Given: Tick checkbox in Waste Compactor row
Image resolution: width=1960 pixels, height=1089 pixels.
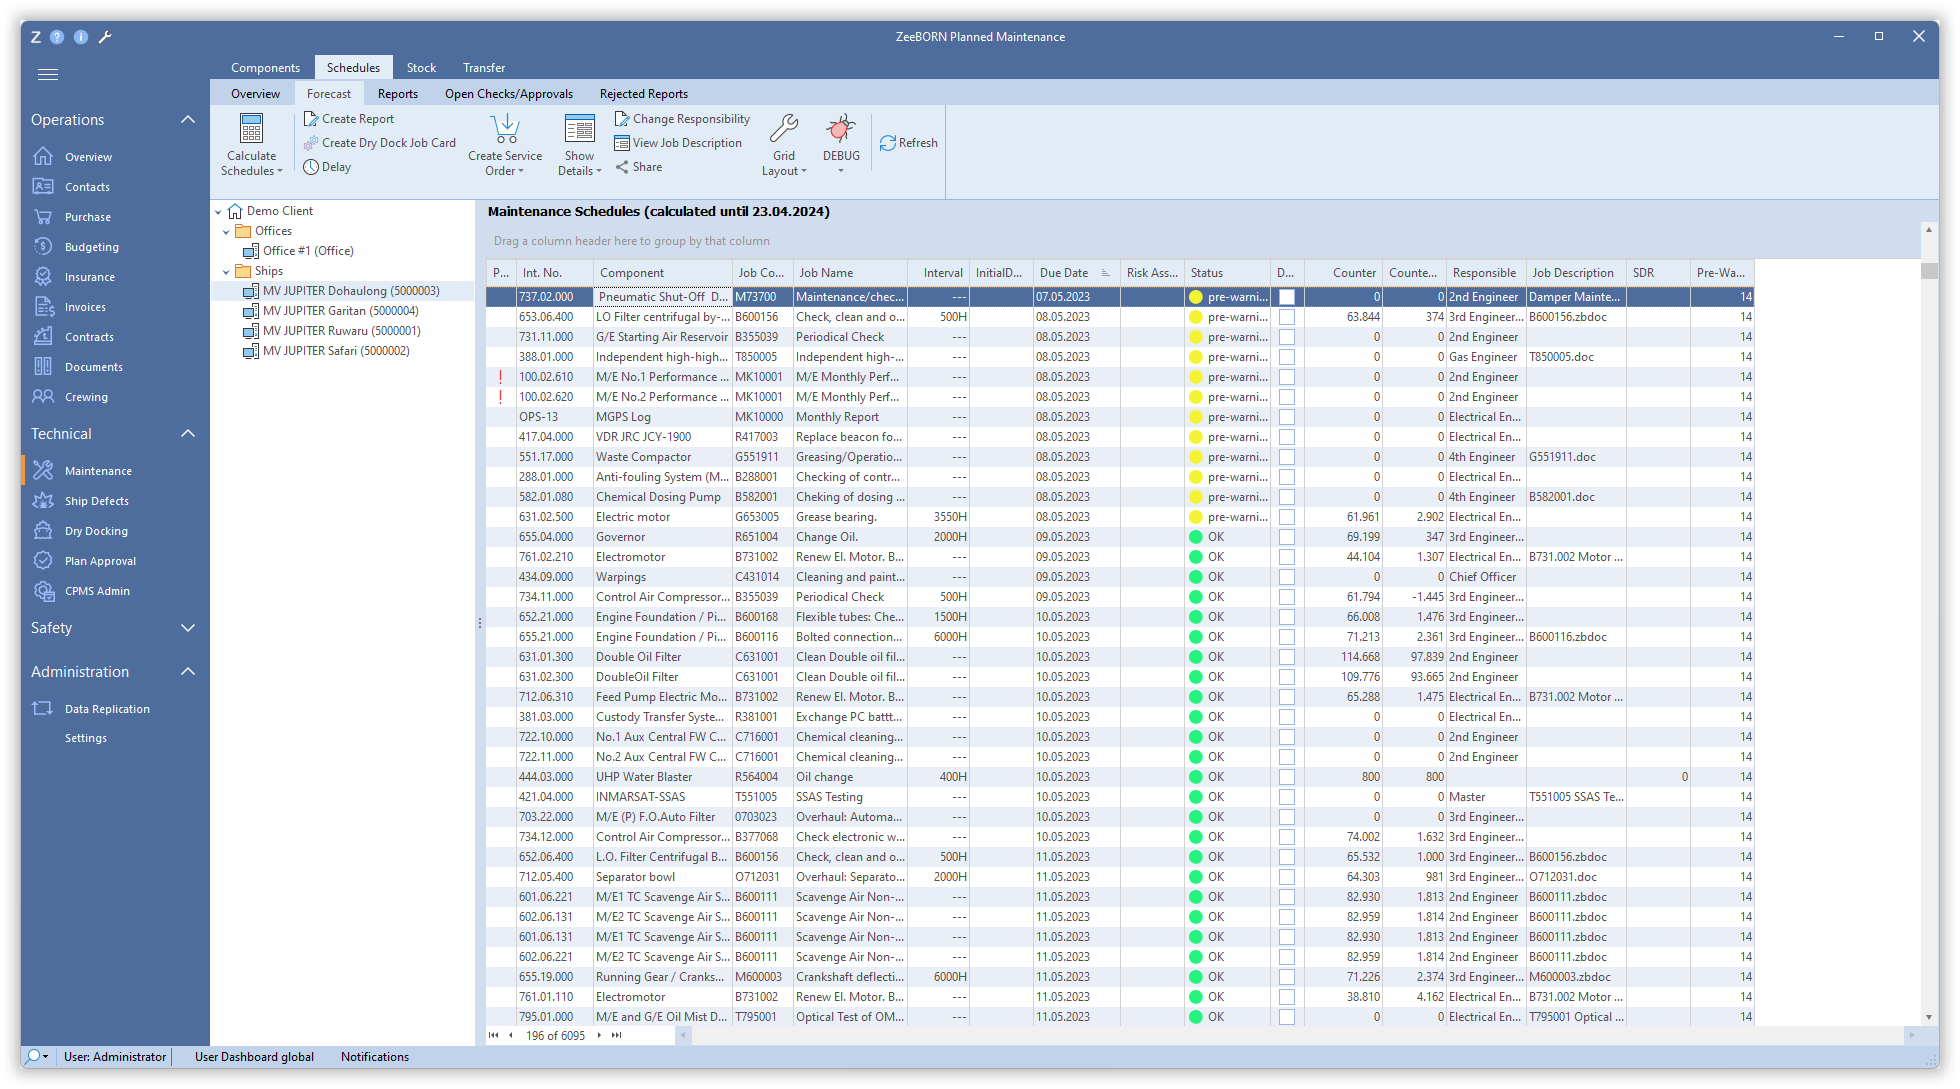Looking at the screenshot, I should pyautogui.click(x=1287, y=457).
